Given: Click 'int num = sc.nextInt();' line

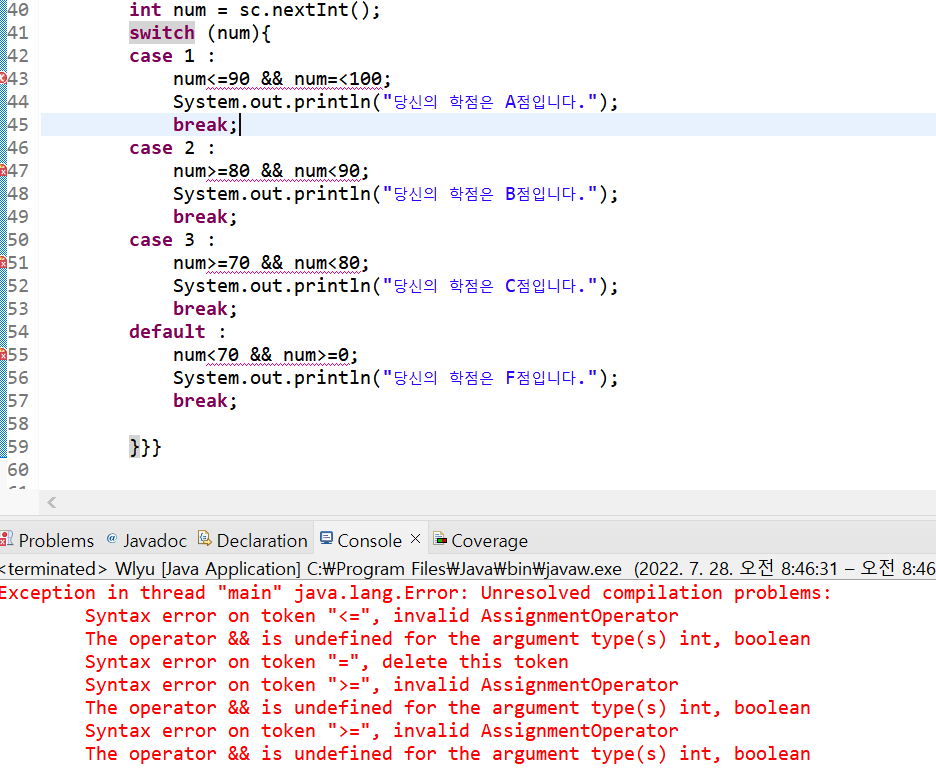Looking at the screenshot, I should [x=254, y=10].
